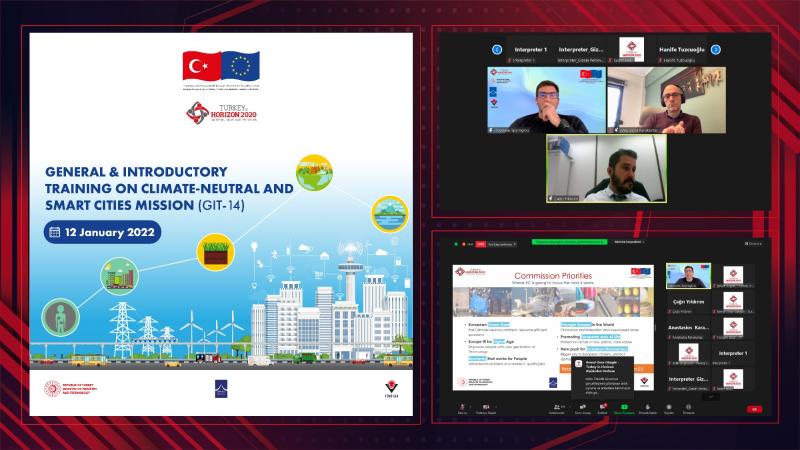Select the Çağın Yıldırım participant tile in bottom window

coord(688,304)
